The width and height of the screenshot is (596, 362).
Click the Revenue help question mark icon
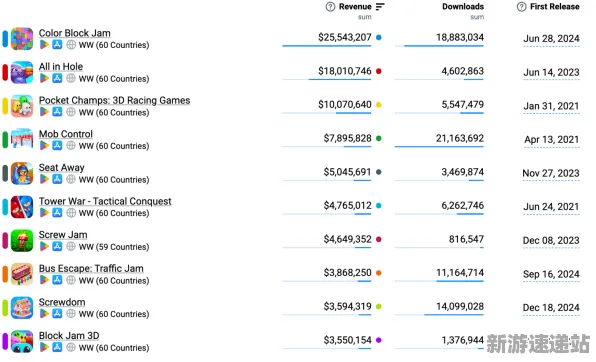330,7
